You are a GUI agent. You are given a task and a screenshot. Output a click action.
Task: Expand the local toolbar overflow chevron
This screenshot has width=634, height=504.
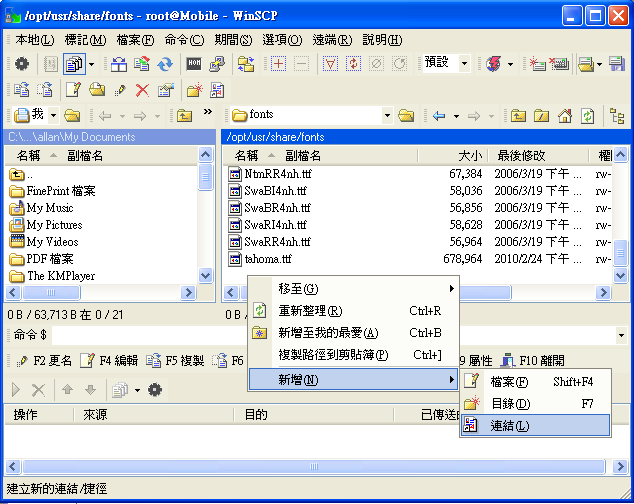[x=208, y=112]
